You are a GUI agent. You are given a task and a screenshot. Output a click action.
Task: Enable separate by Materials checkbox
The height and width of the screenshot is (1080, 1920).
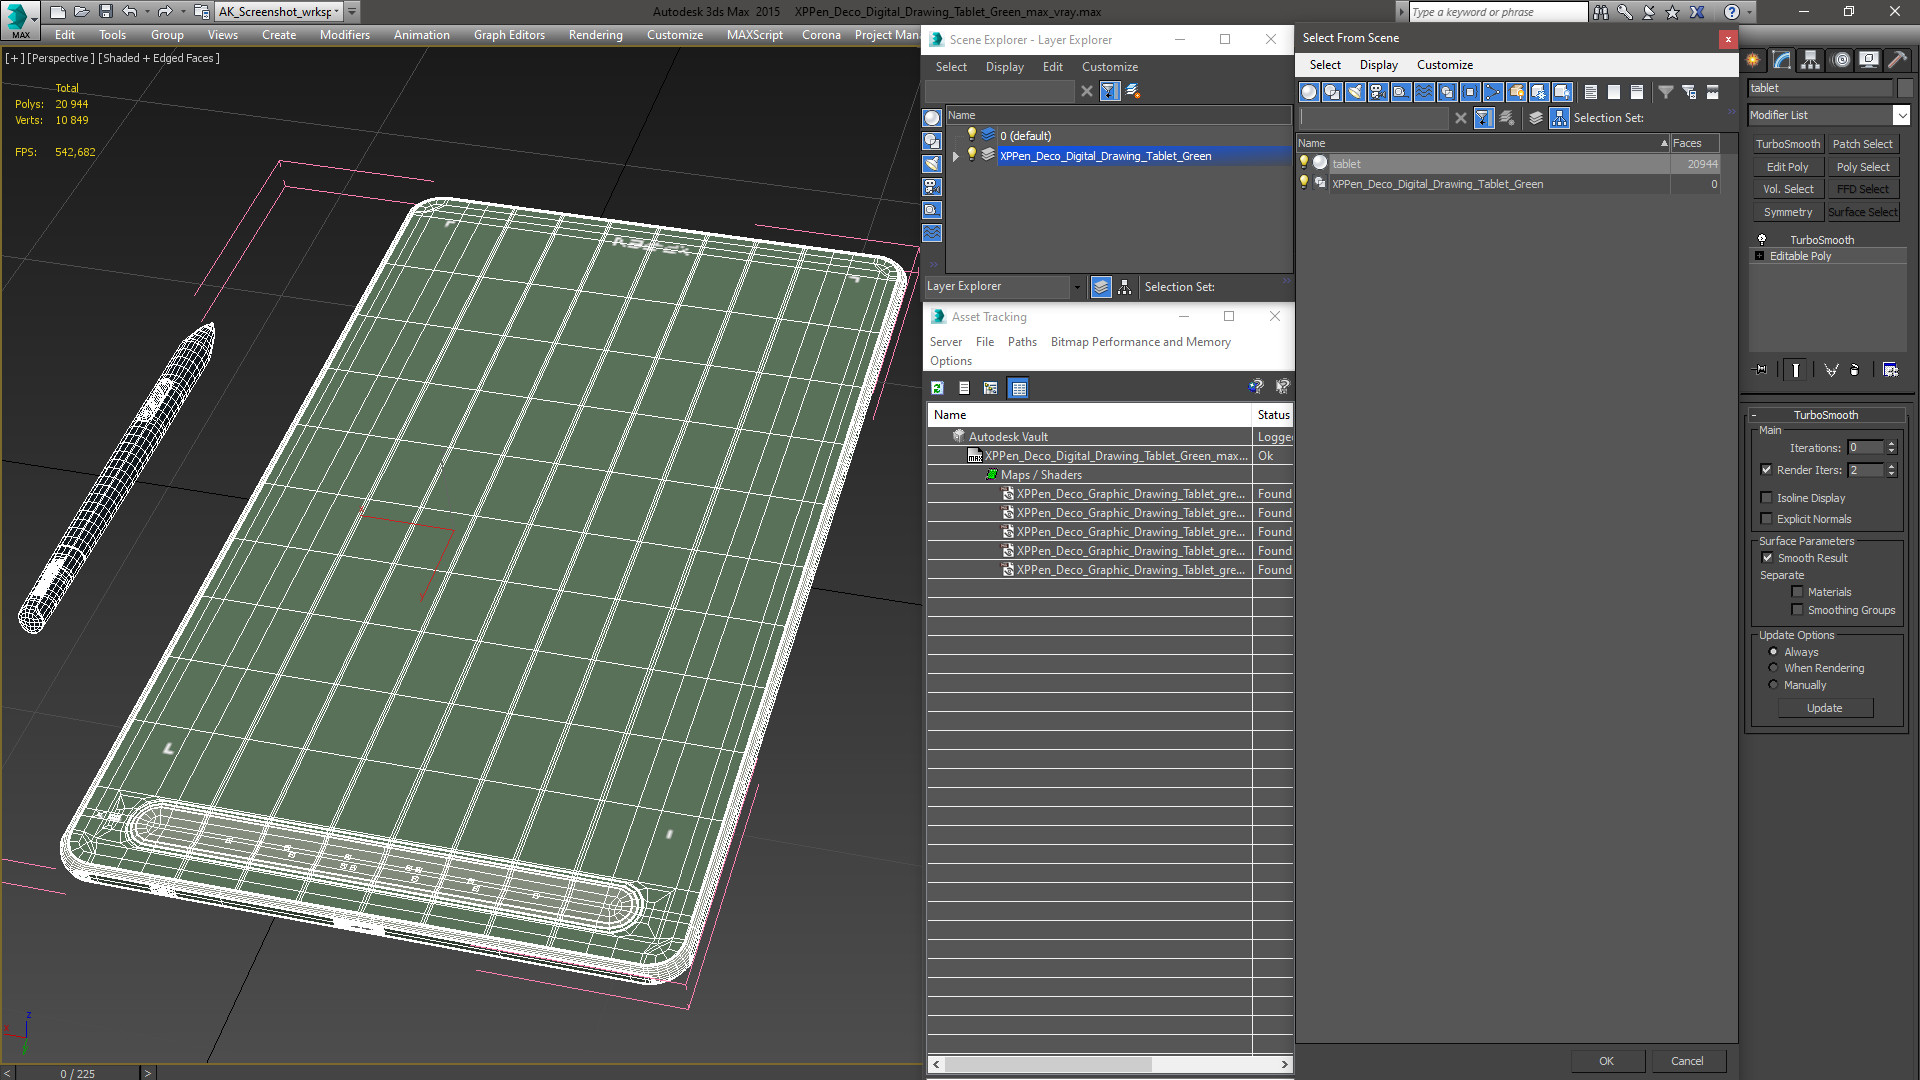pos(1797,592)
